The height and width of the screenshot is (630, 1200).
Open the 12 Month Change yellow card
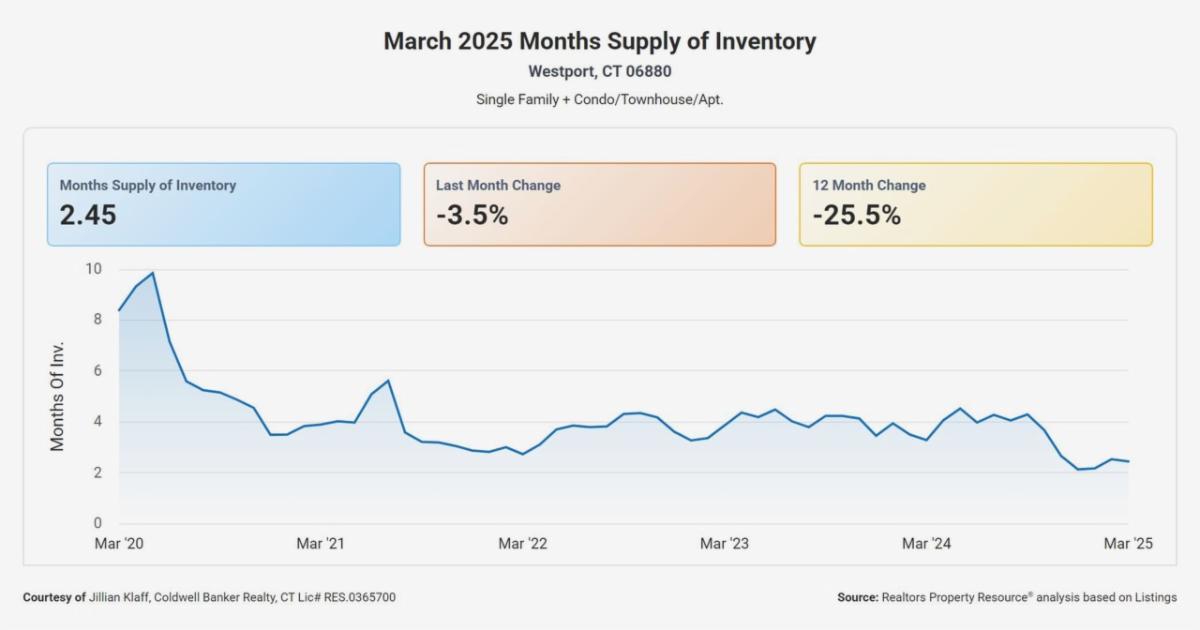[975, 204]
